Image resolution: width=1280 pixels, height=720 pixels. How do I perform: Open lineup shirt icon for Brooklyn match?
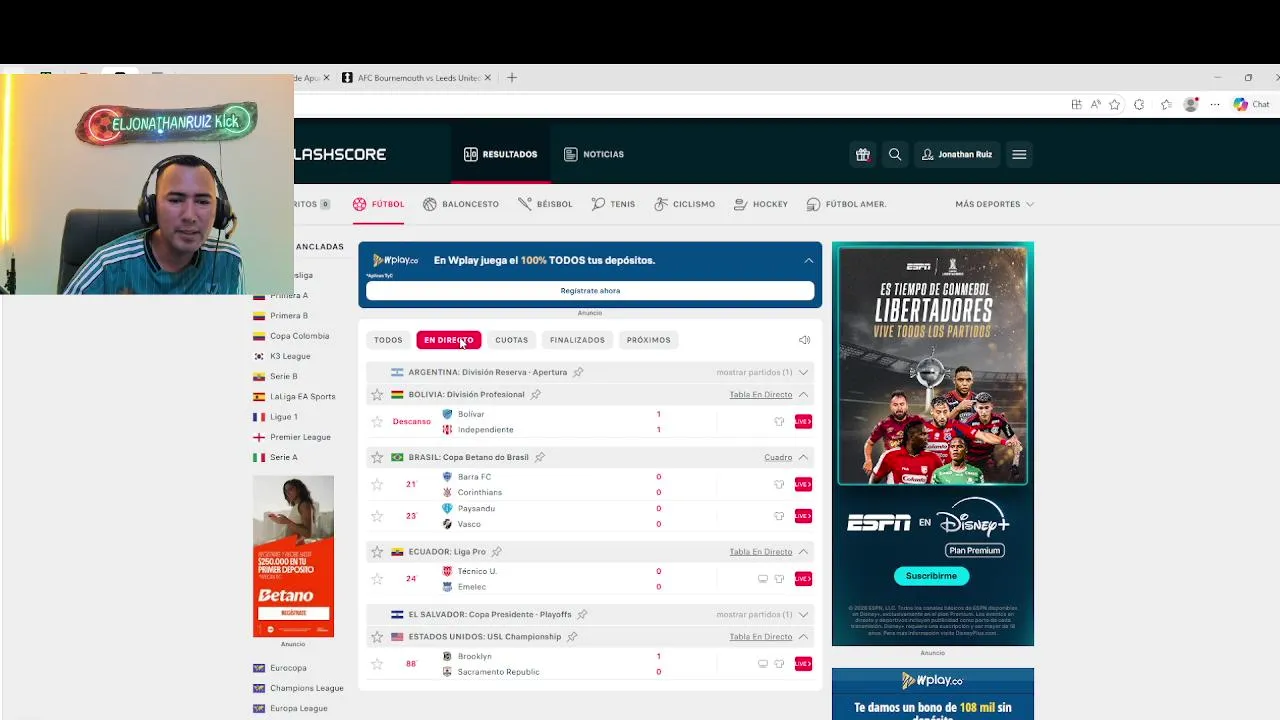[x=779, y=664]
